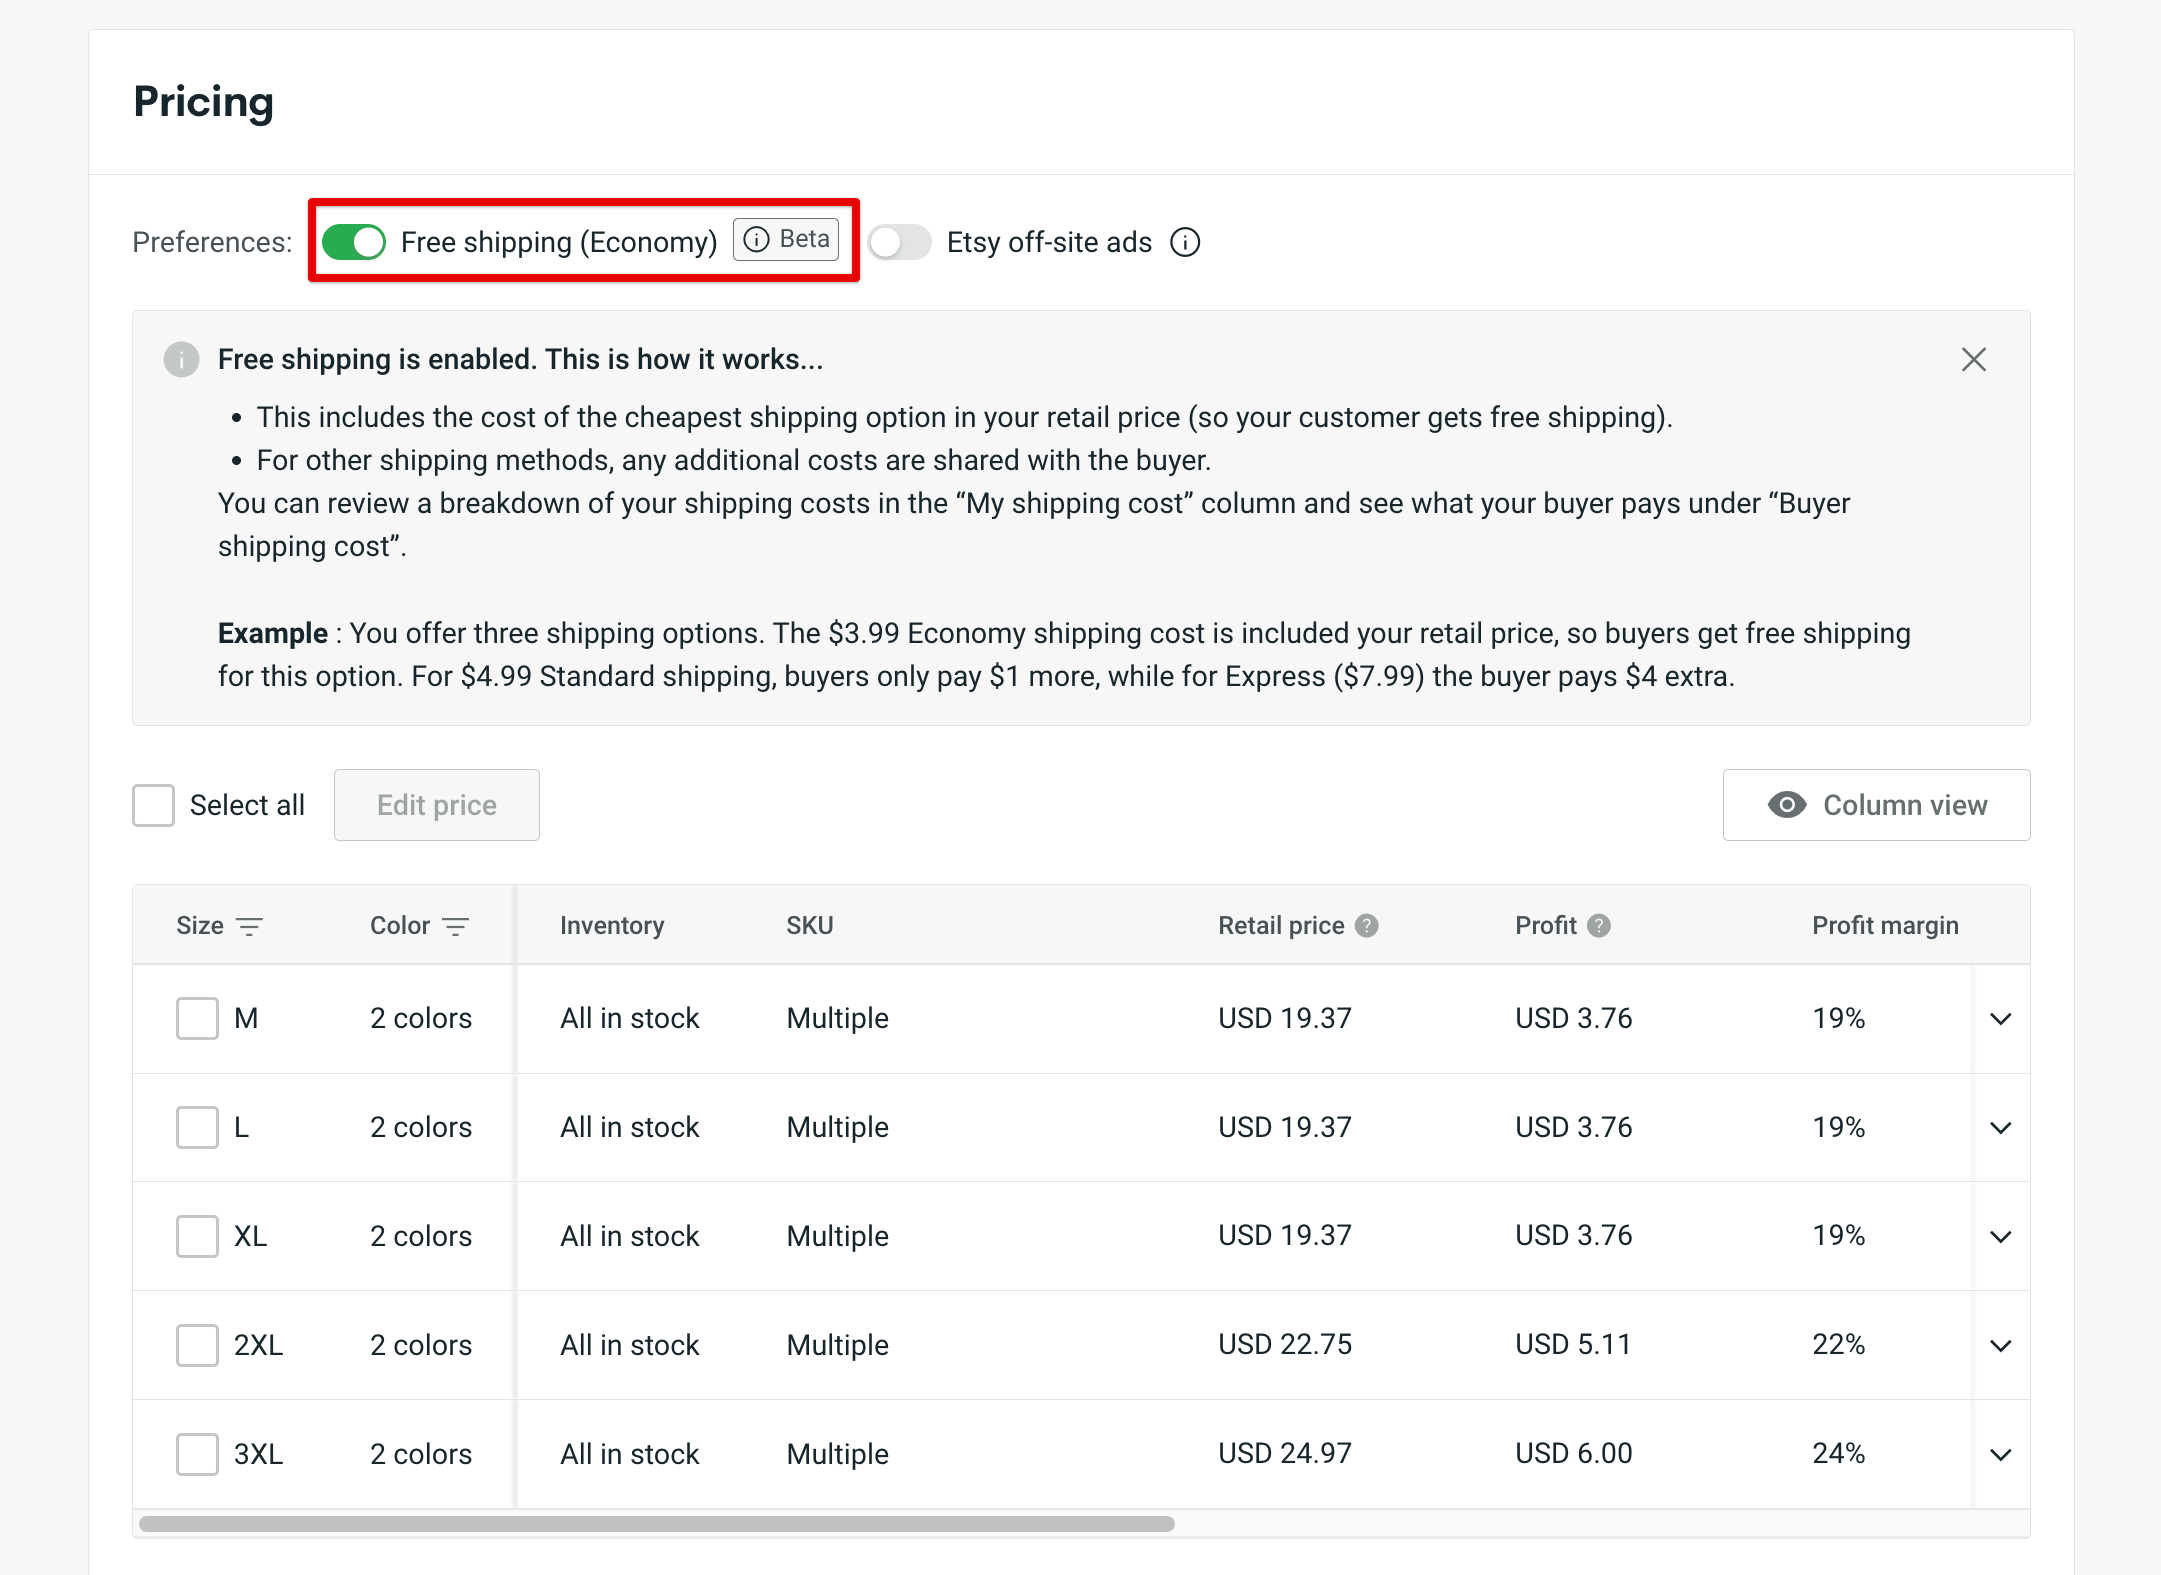Expand the size M row details
The width and height of the screenshot is (2161, 1575).
click(x=2002, y=1019)
